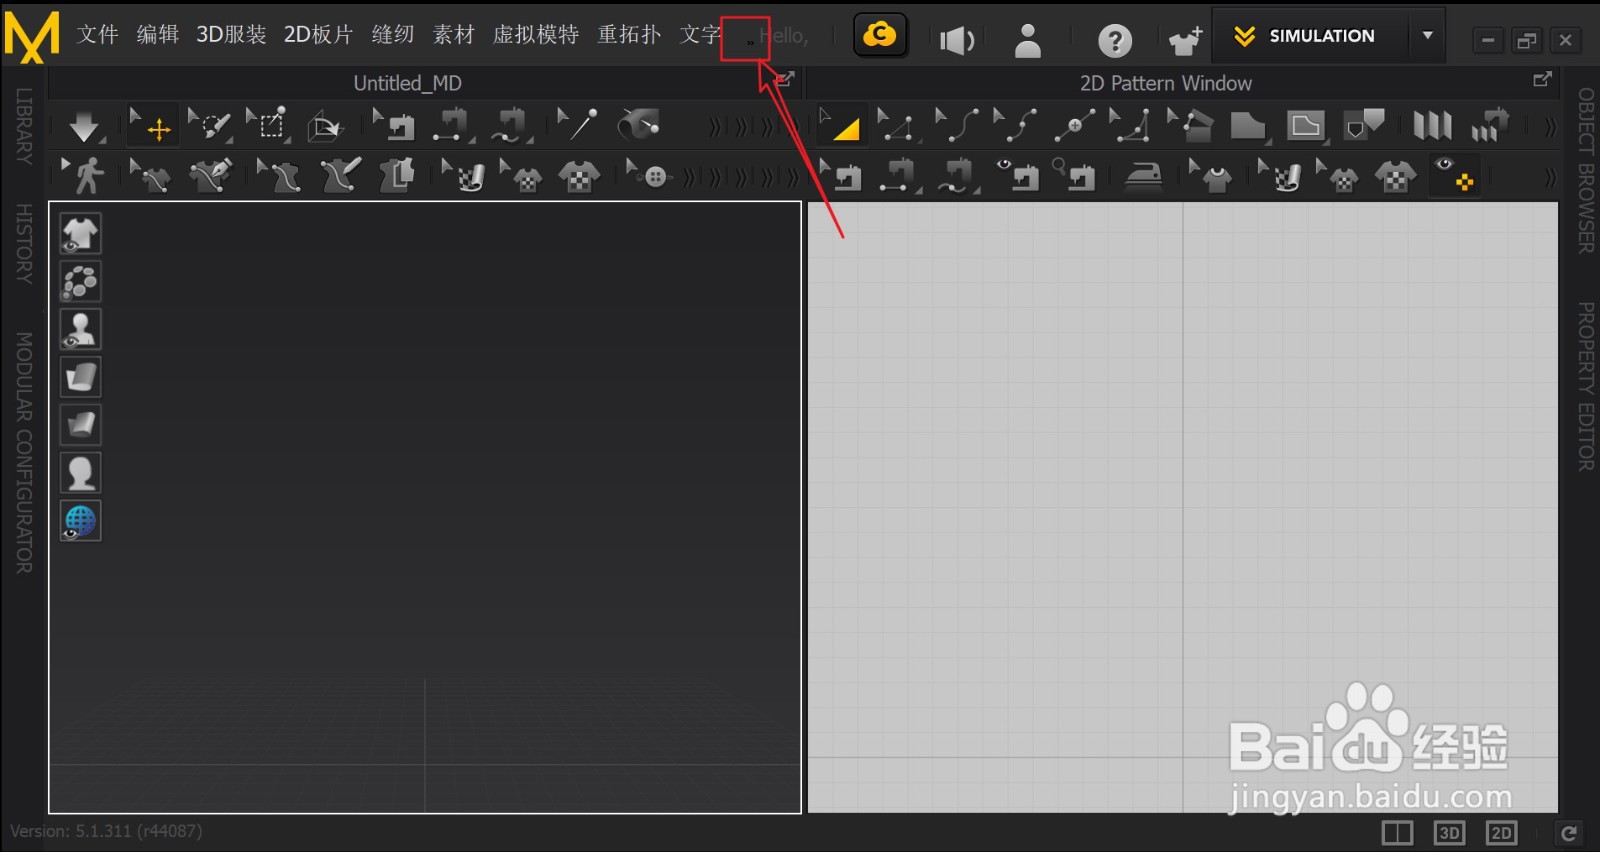
Task: Toggle avatar display icon in 3D window
Action: click(x=80, y=329)
